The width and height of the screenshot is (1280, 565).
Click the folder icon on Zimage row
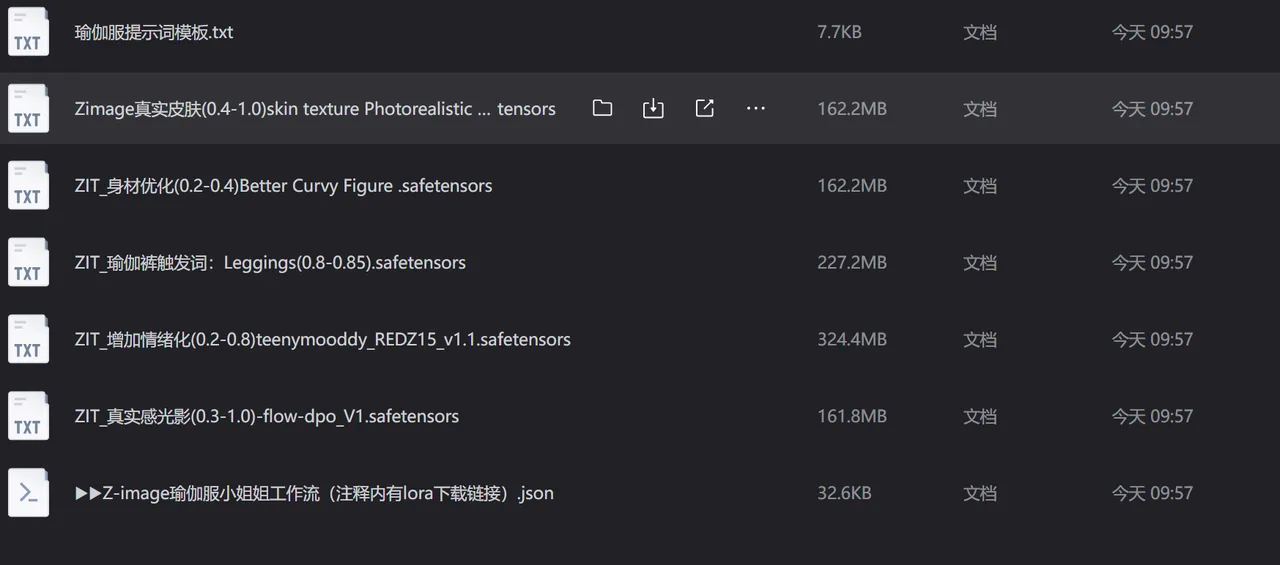[x=602, y=108]
